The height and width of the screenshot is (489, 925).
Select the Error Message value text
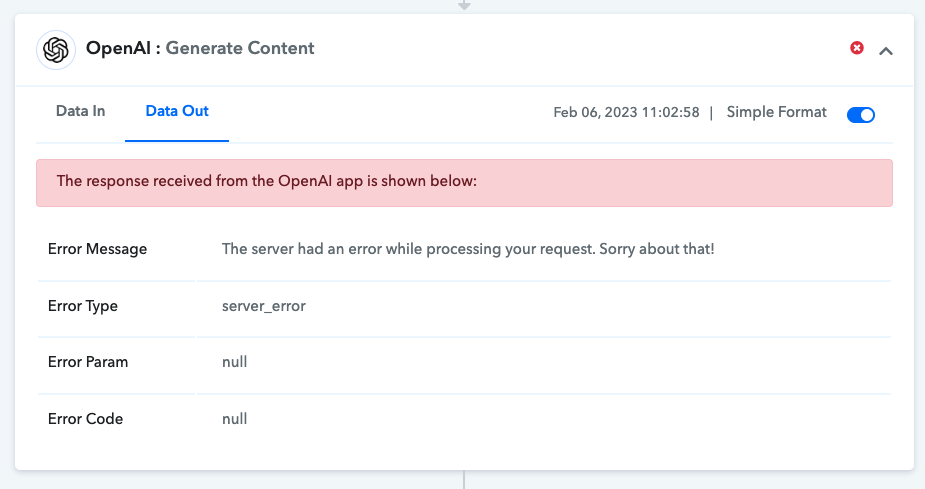468,249
